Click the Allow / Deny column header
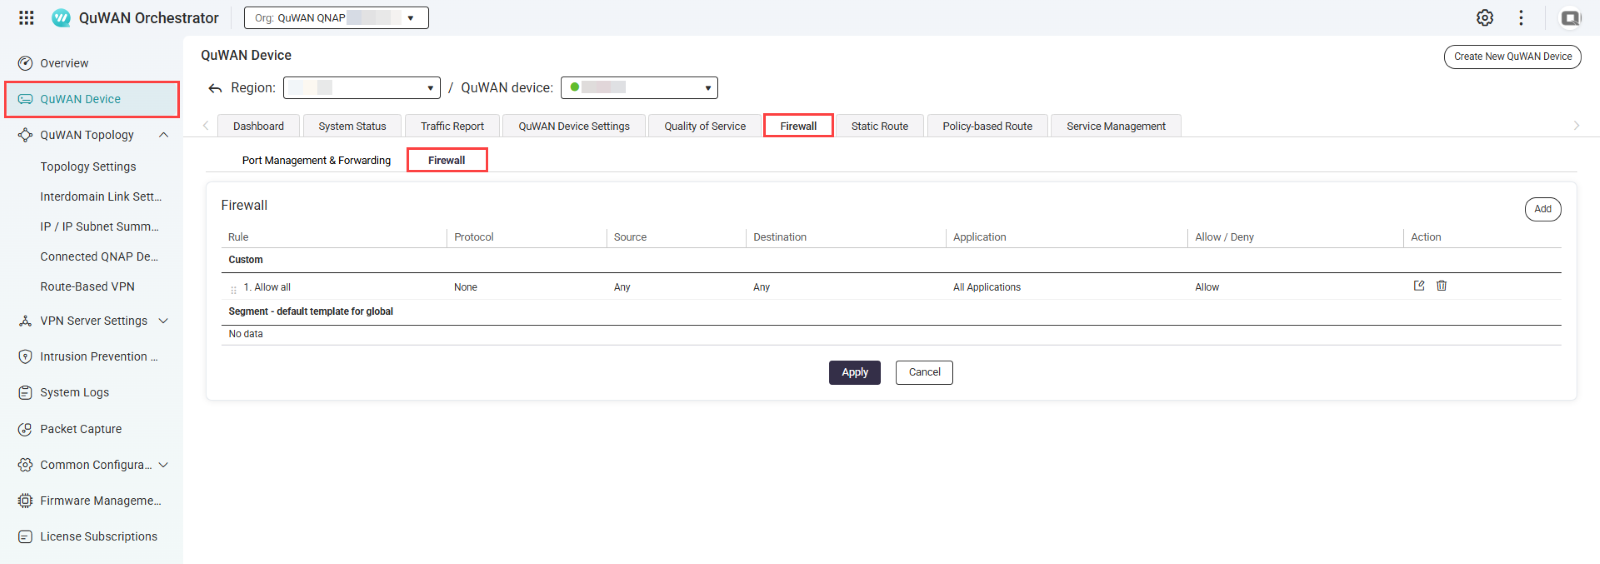The height and width of the screenshot is (564, 1600). point(1224,237)
